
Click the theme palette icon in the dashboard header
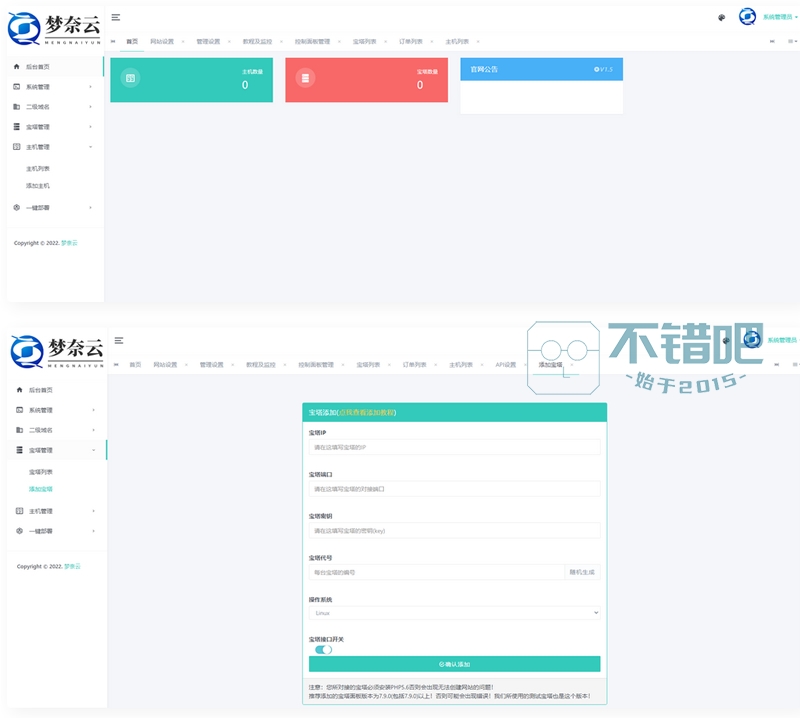coord(722,17)
